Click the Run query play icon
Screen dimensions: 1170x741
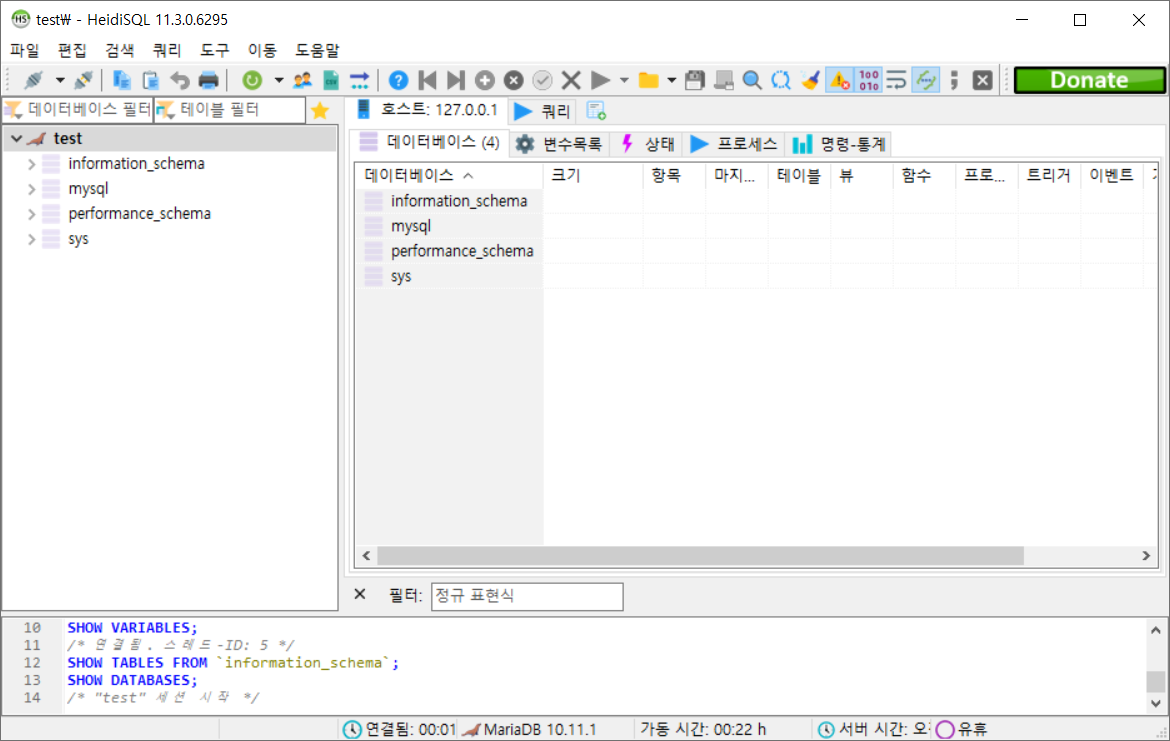[600, 80]
